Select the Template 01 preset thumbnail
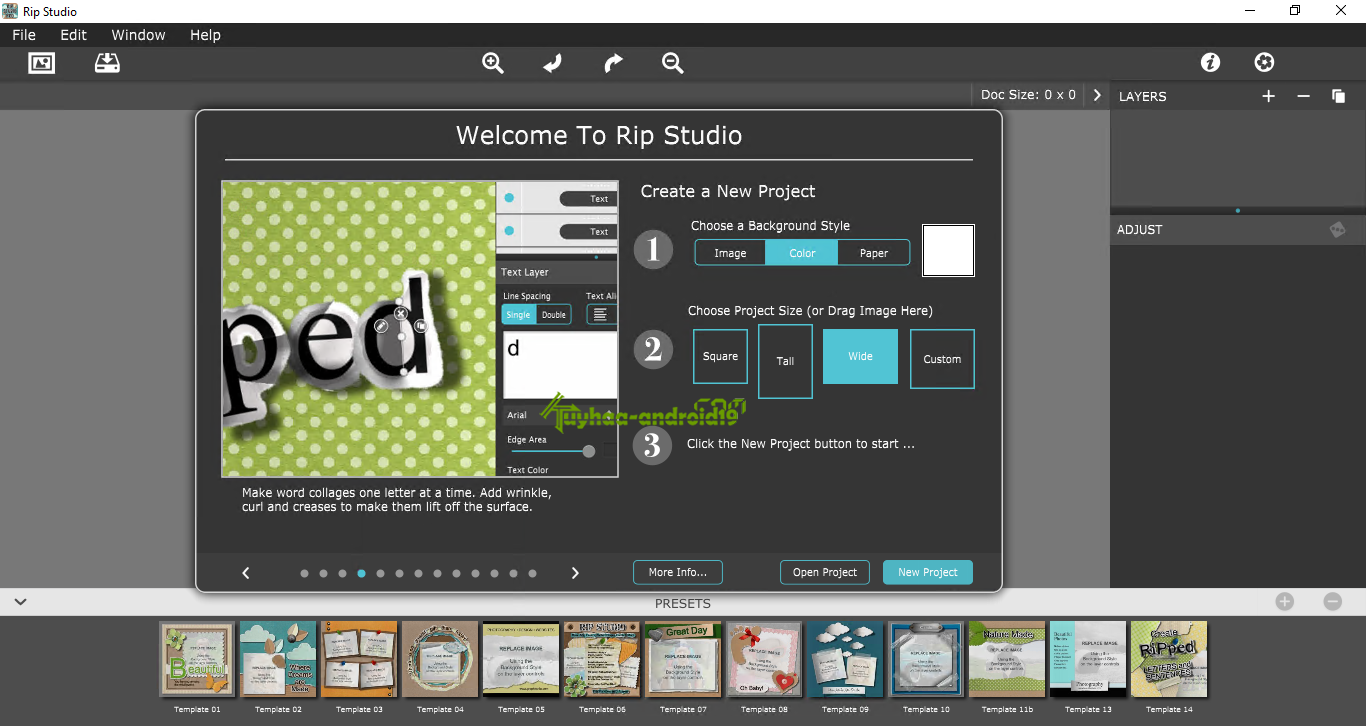1366x726 pixels. pyautogui.click(x=197, y=659)
